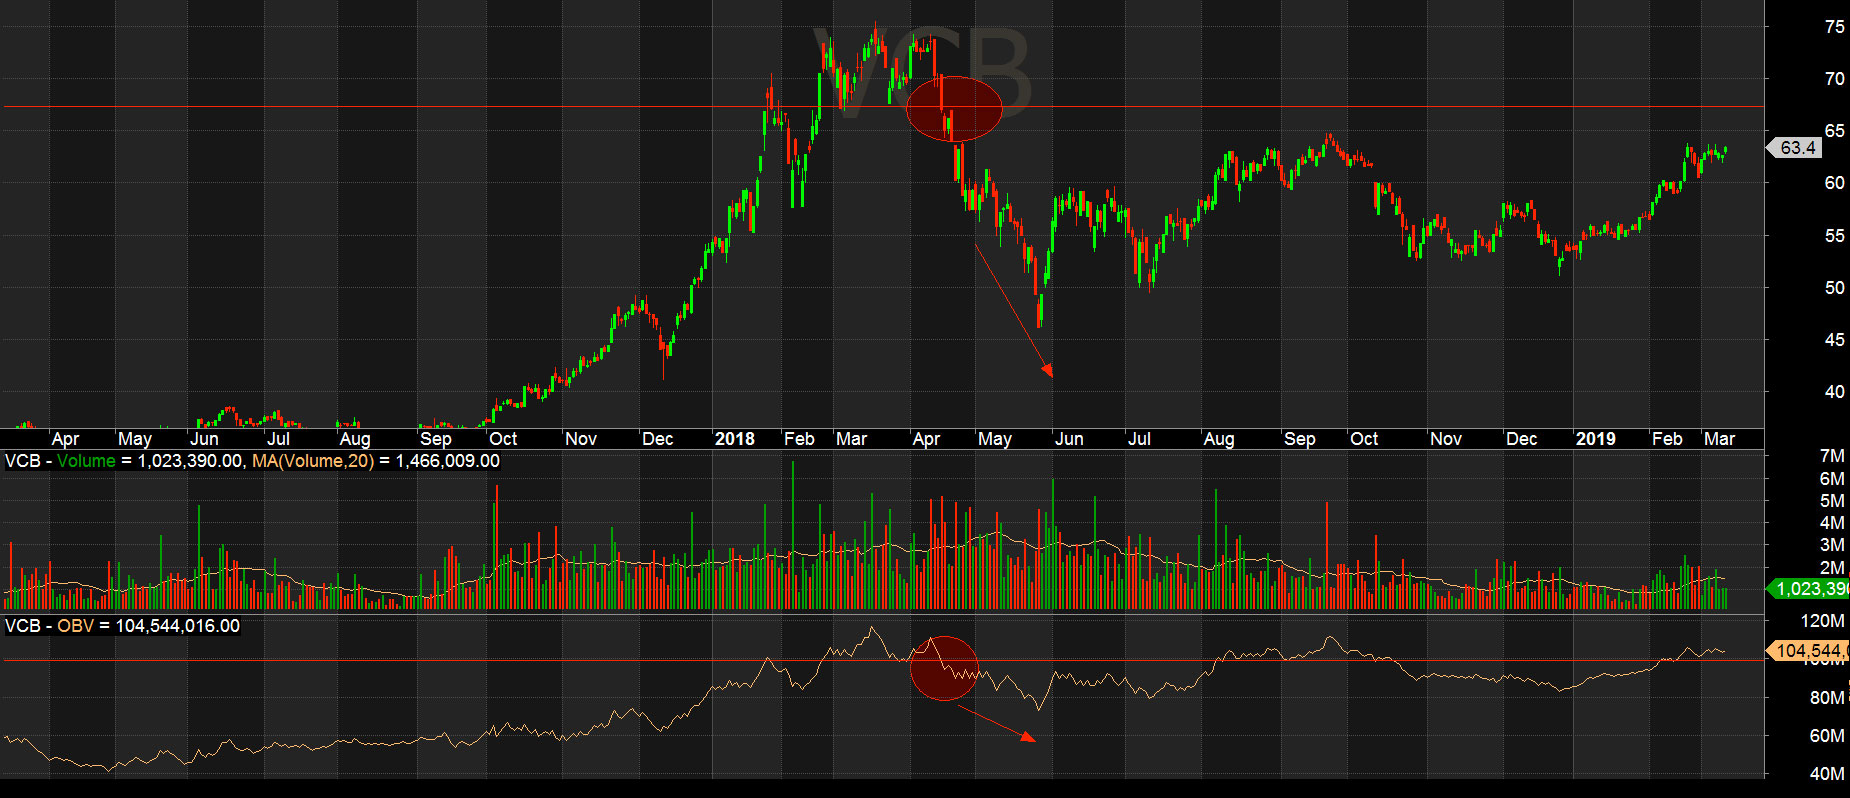Click the Dec label just before 2018
The width and height of the screenshot is (1850, 798).
(657, 439)
